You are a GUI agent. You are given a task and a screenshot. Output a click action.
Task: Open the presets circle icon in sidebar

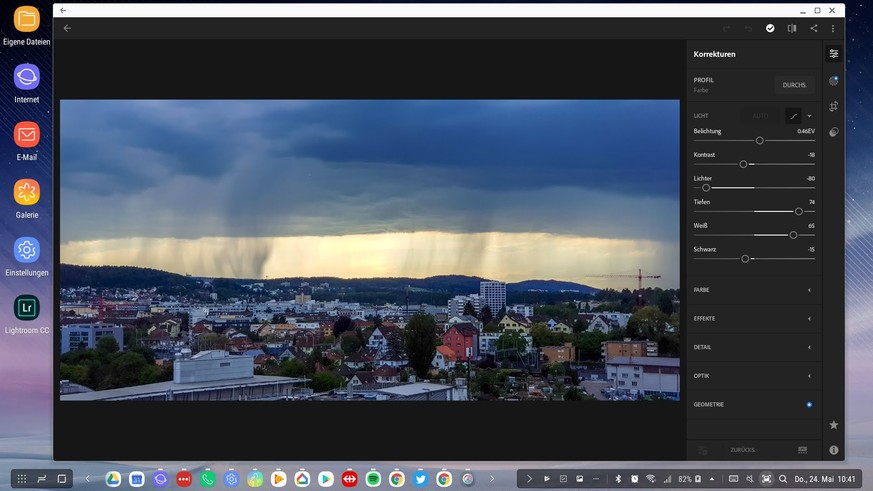pos(833,80)
